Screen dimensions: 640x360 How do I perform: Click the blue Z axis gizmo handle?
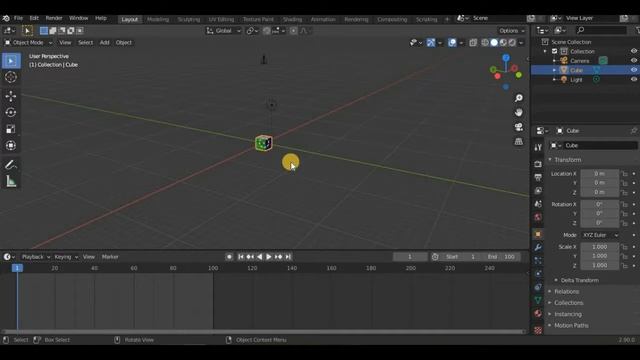(x=506, y=58)
